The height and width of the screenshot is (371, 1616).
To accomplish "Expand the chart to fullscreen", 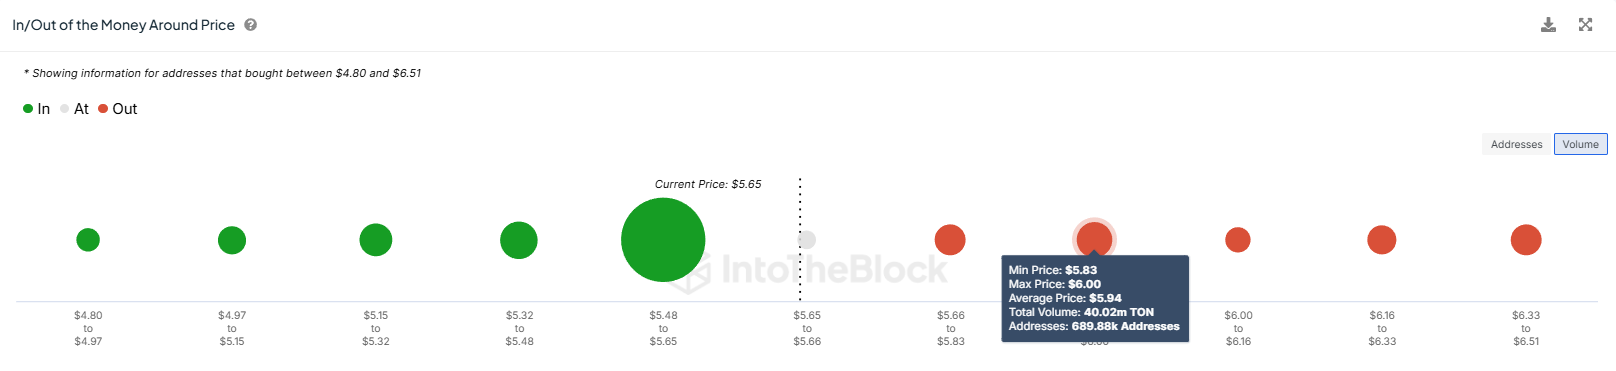I will point(1585,25).
